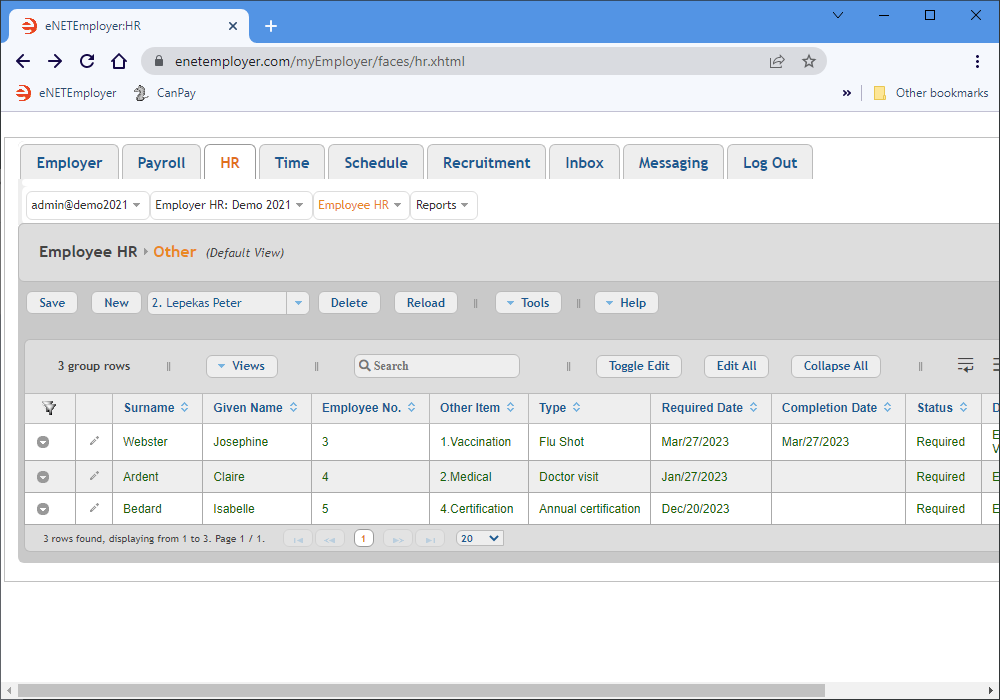Close the eNETEmployer:HR browser tab
This screenshot has height=700, width=1000.
tap(233, 26)
